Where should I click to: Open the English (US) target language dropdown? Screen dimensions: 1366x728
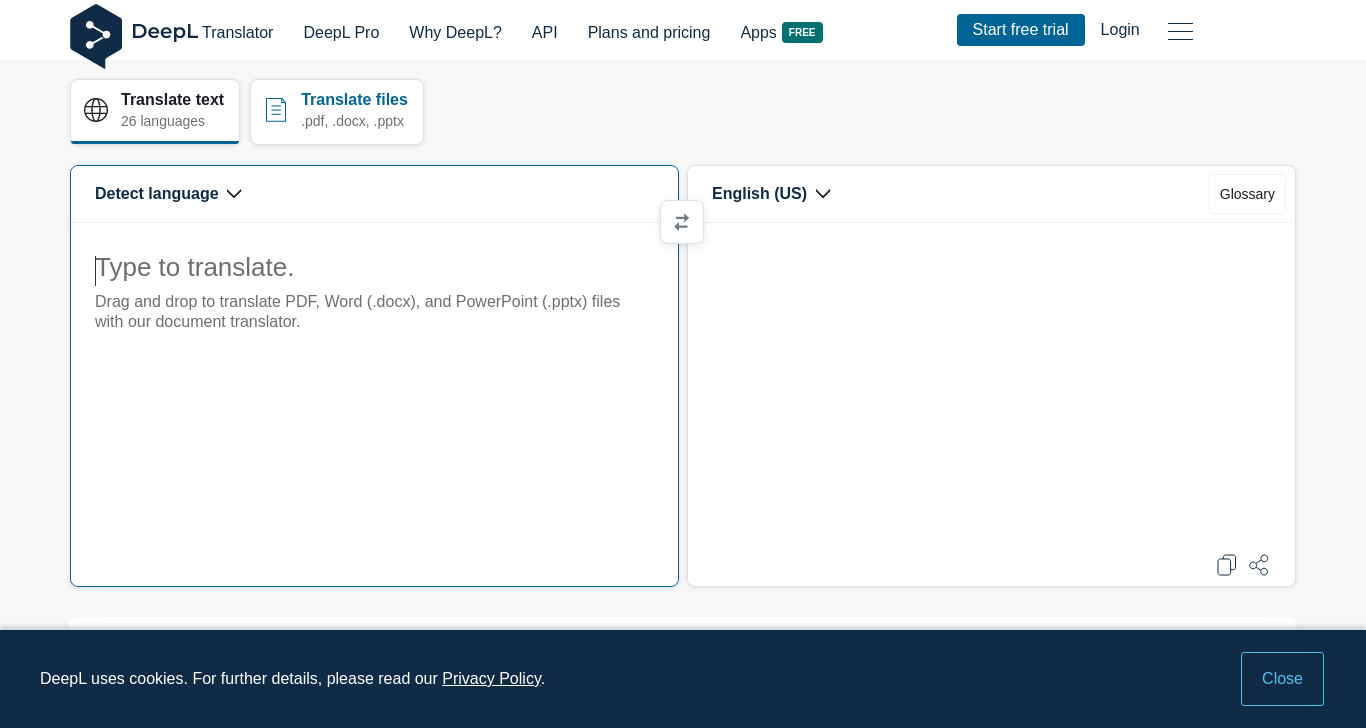(771, 194)
